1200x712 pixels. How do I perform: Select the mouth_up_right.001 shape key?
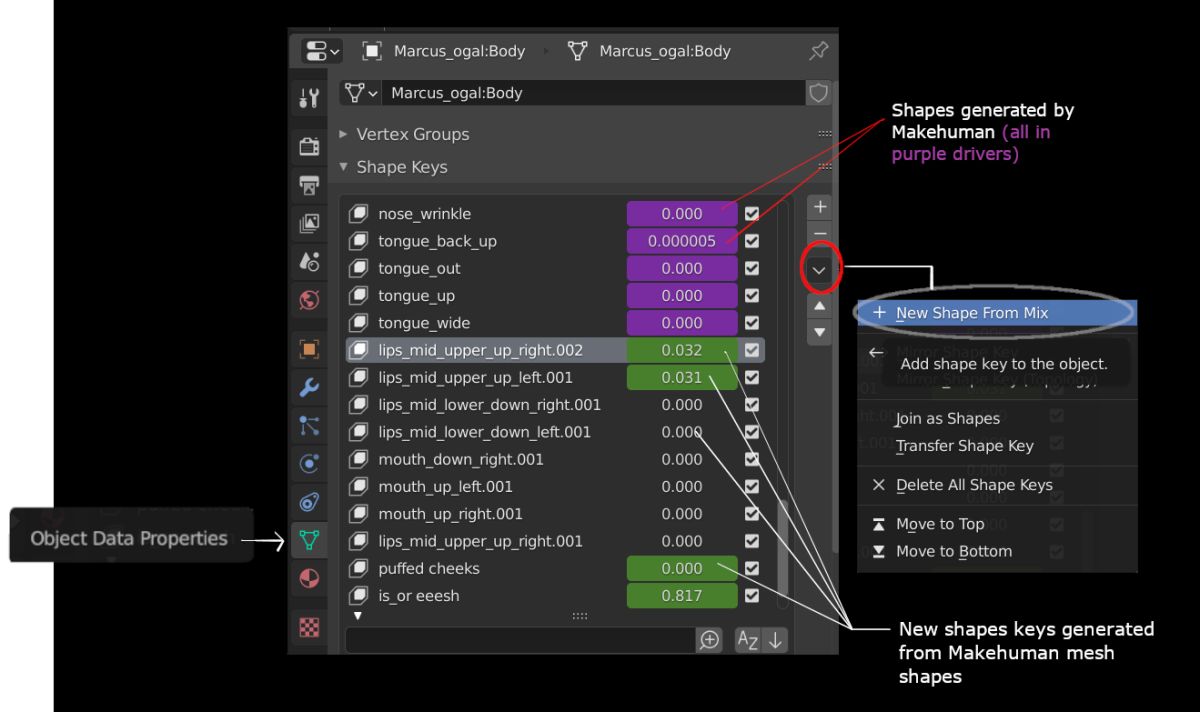(x=450, y=514)
